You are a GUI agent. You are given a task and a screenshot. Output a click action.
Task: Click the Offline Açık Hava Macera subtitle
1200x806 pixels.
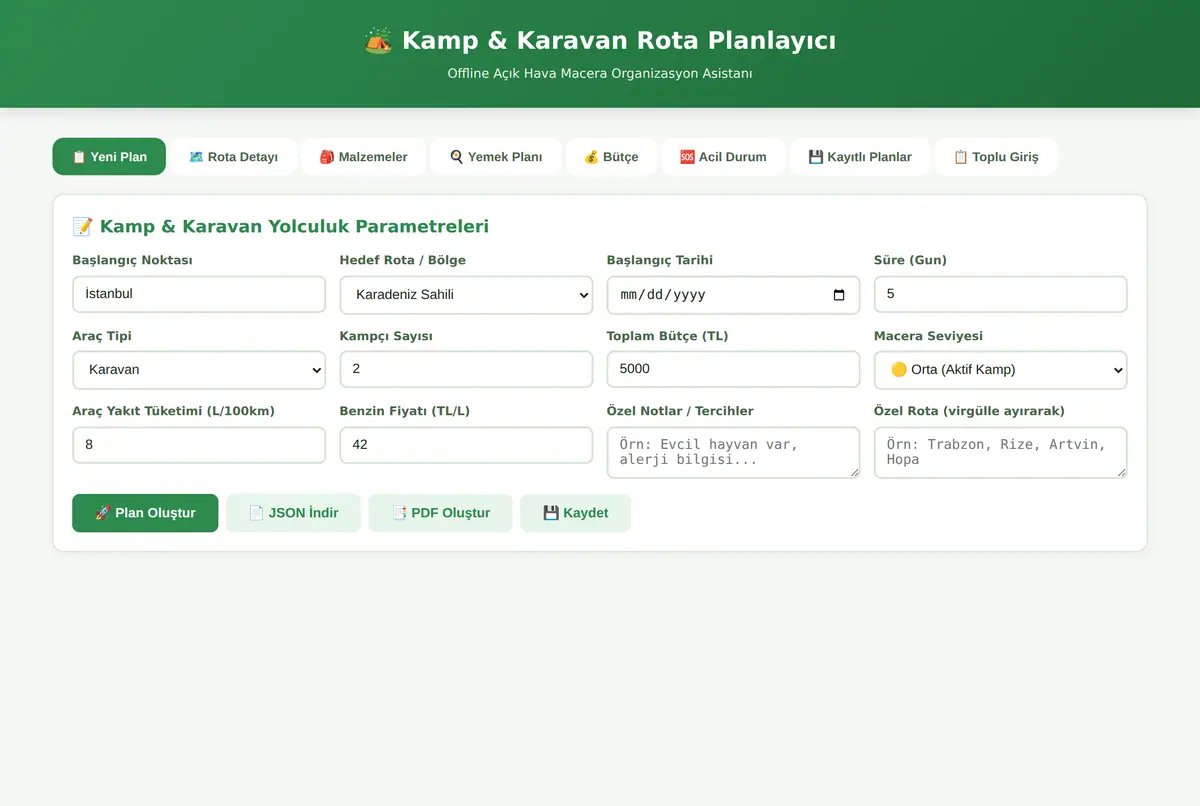coord(600,74)
